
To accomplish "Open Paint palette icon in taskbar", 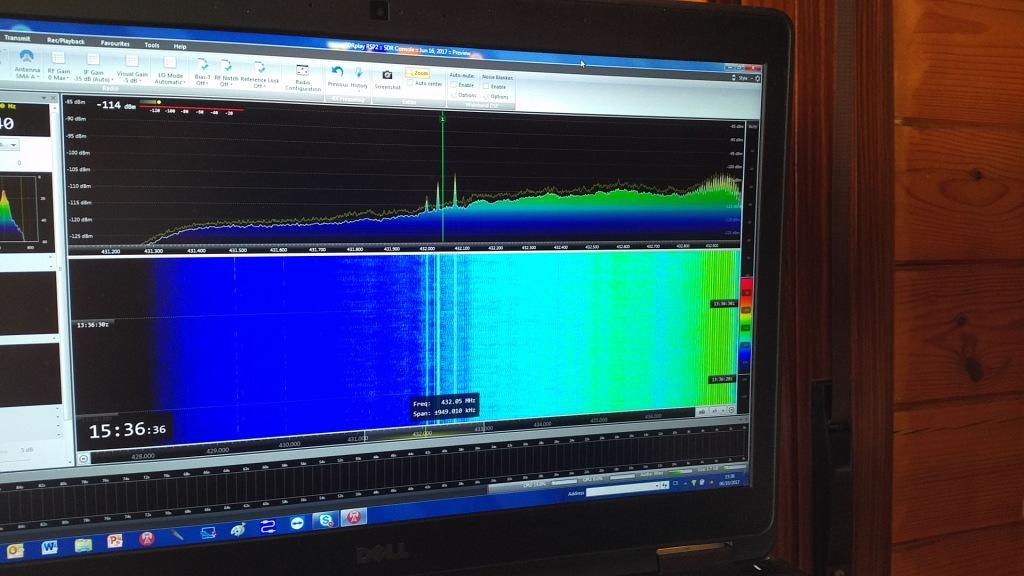I will 238,530.
